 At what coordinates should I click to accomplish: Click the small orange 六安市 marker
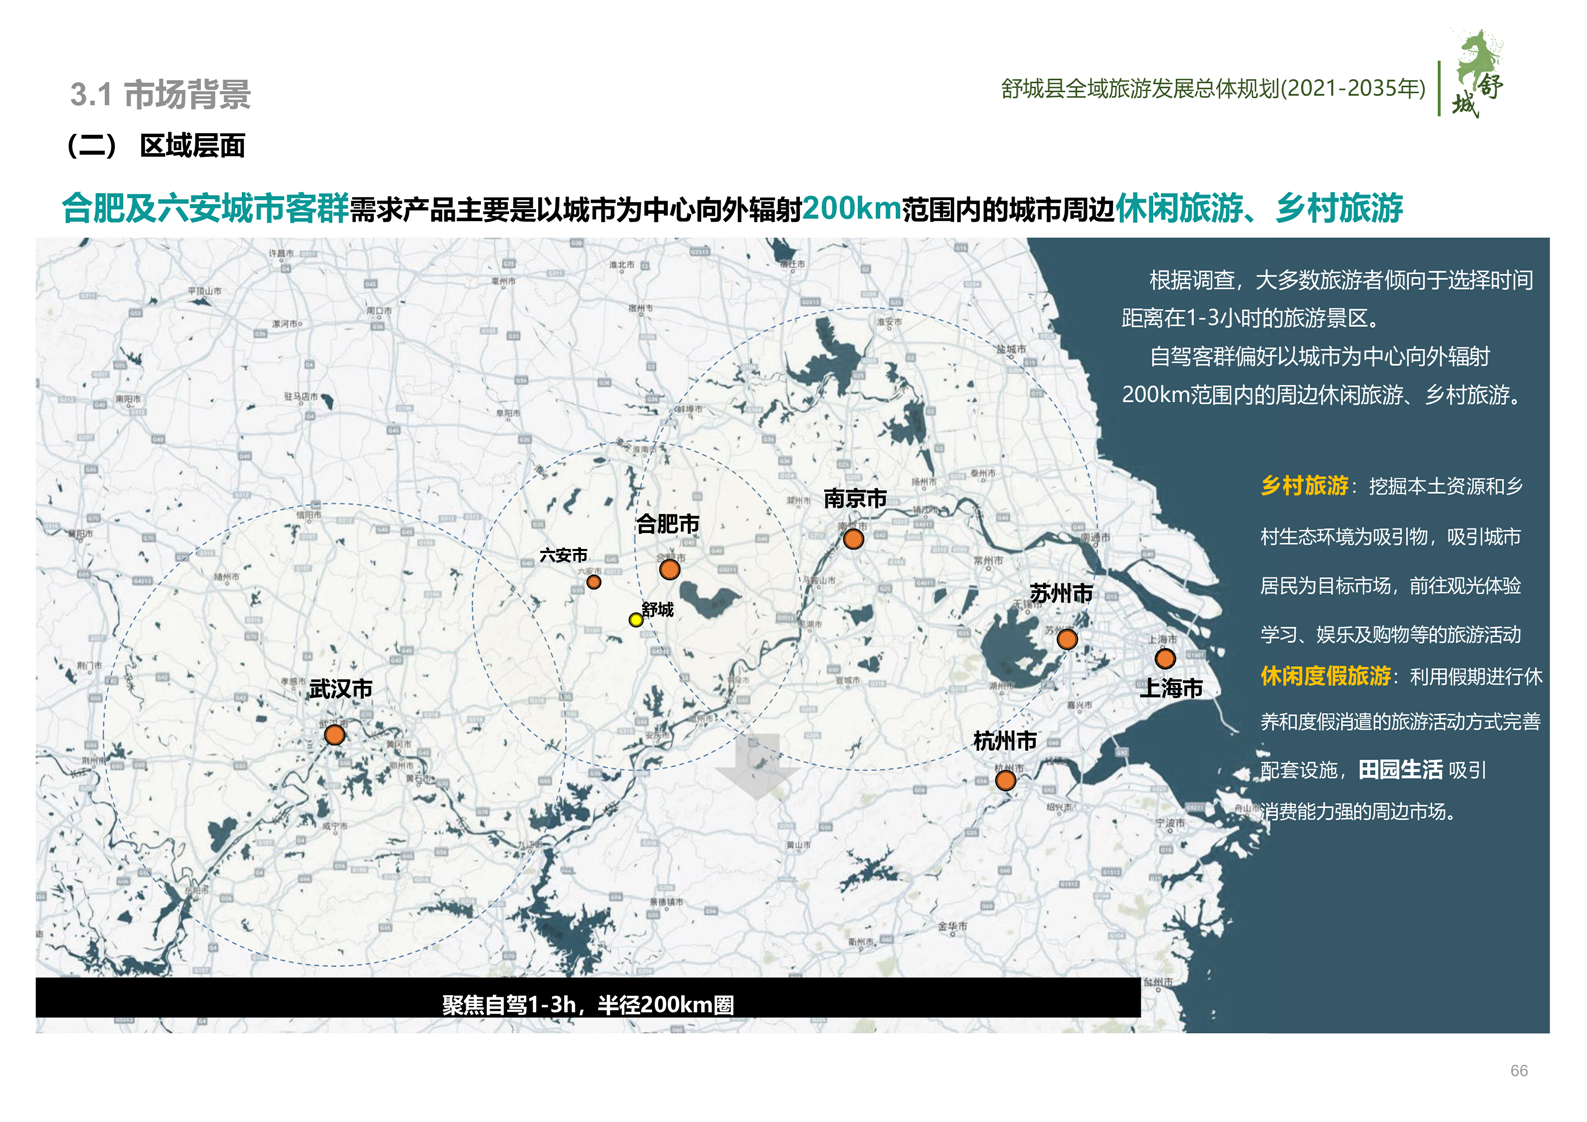593,582
